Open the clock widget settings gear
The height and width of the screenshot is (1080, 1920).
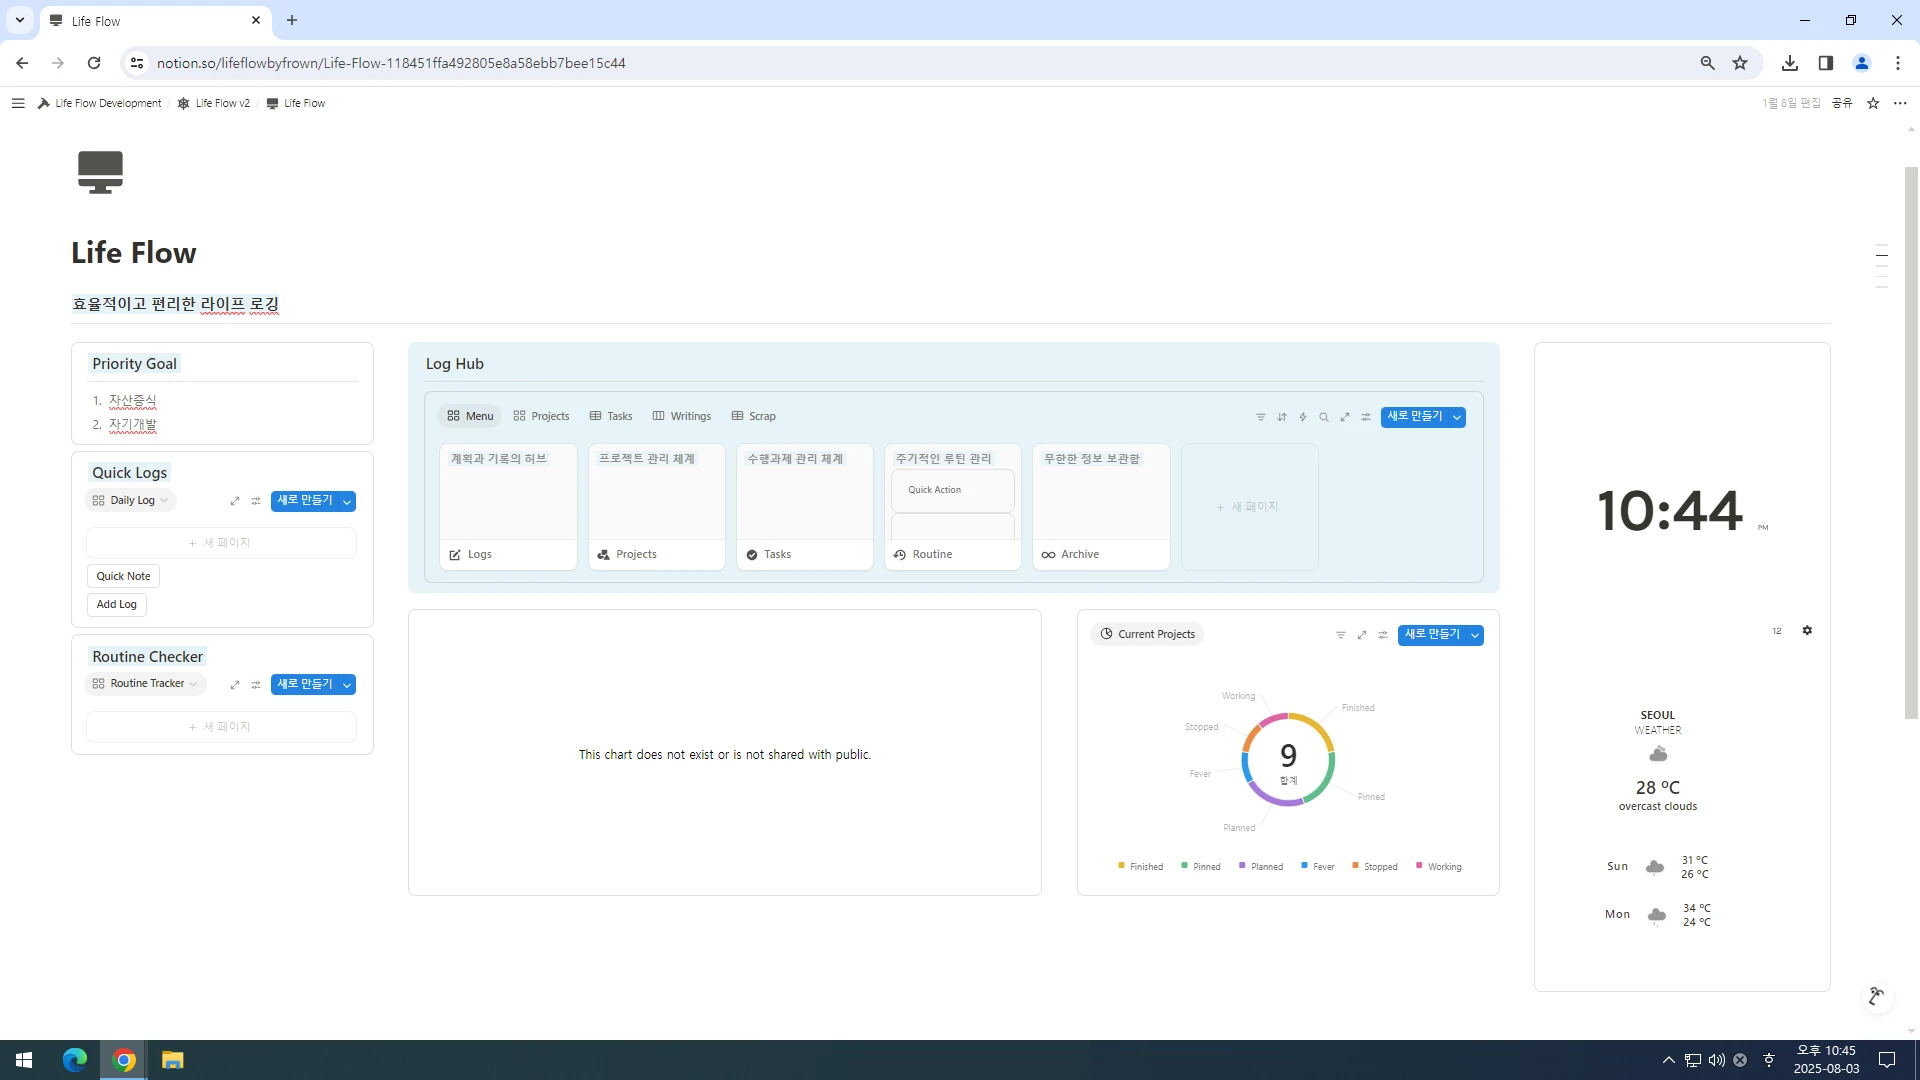click(x=1806, y=631)
